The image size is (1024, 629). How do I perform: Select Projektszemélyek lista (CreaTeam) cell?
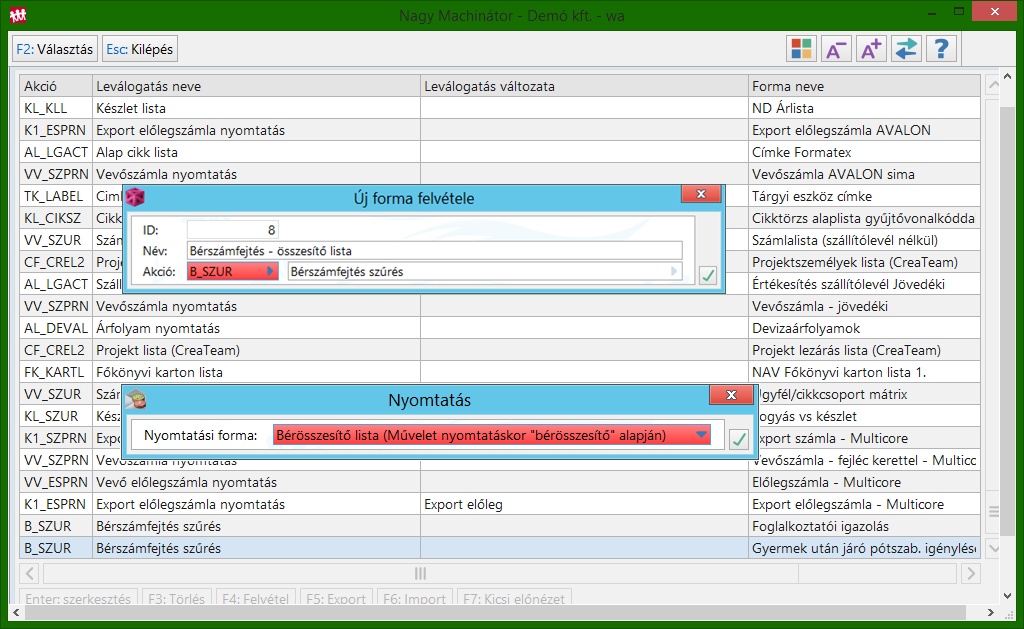864,262
